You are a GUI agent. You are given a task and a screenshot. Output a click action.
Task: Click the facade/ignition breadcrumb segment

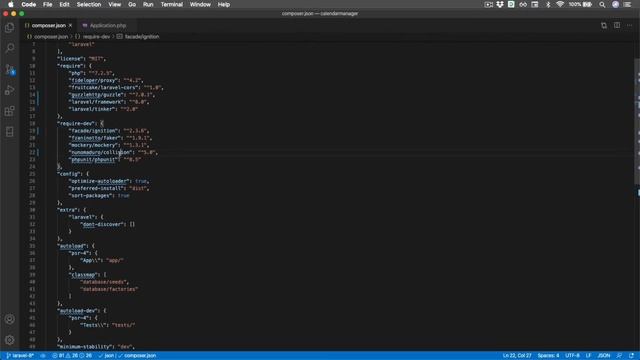click(x=138, y=36)
